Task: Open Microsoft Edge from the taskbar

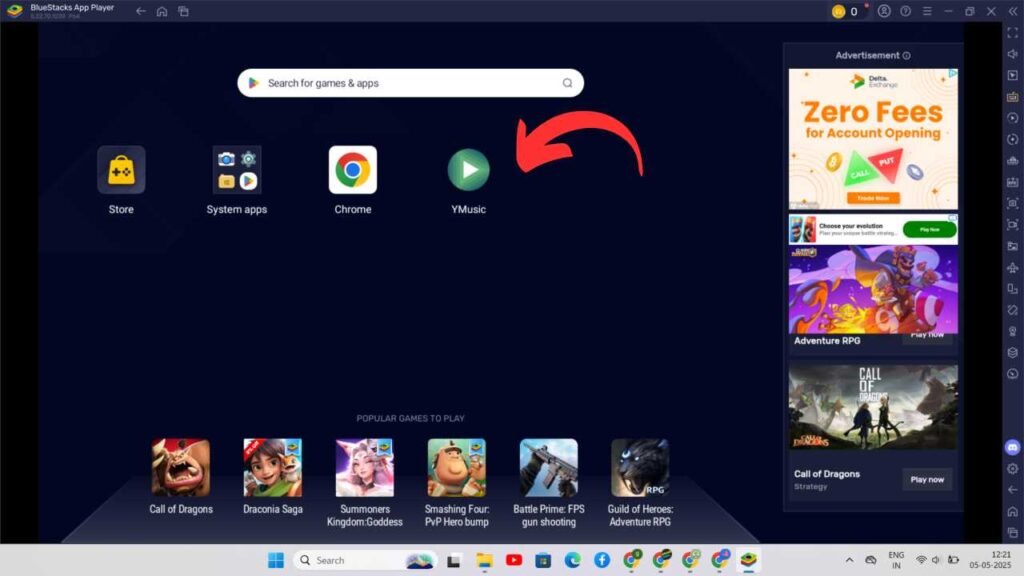Action: pos(573,560)
